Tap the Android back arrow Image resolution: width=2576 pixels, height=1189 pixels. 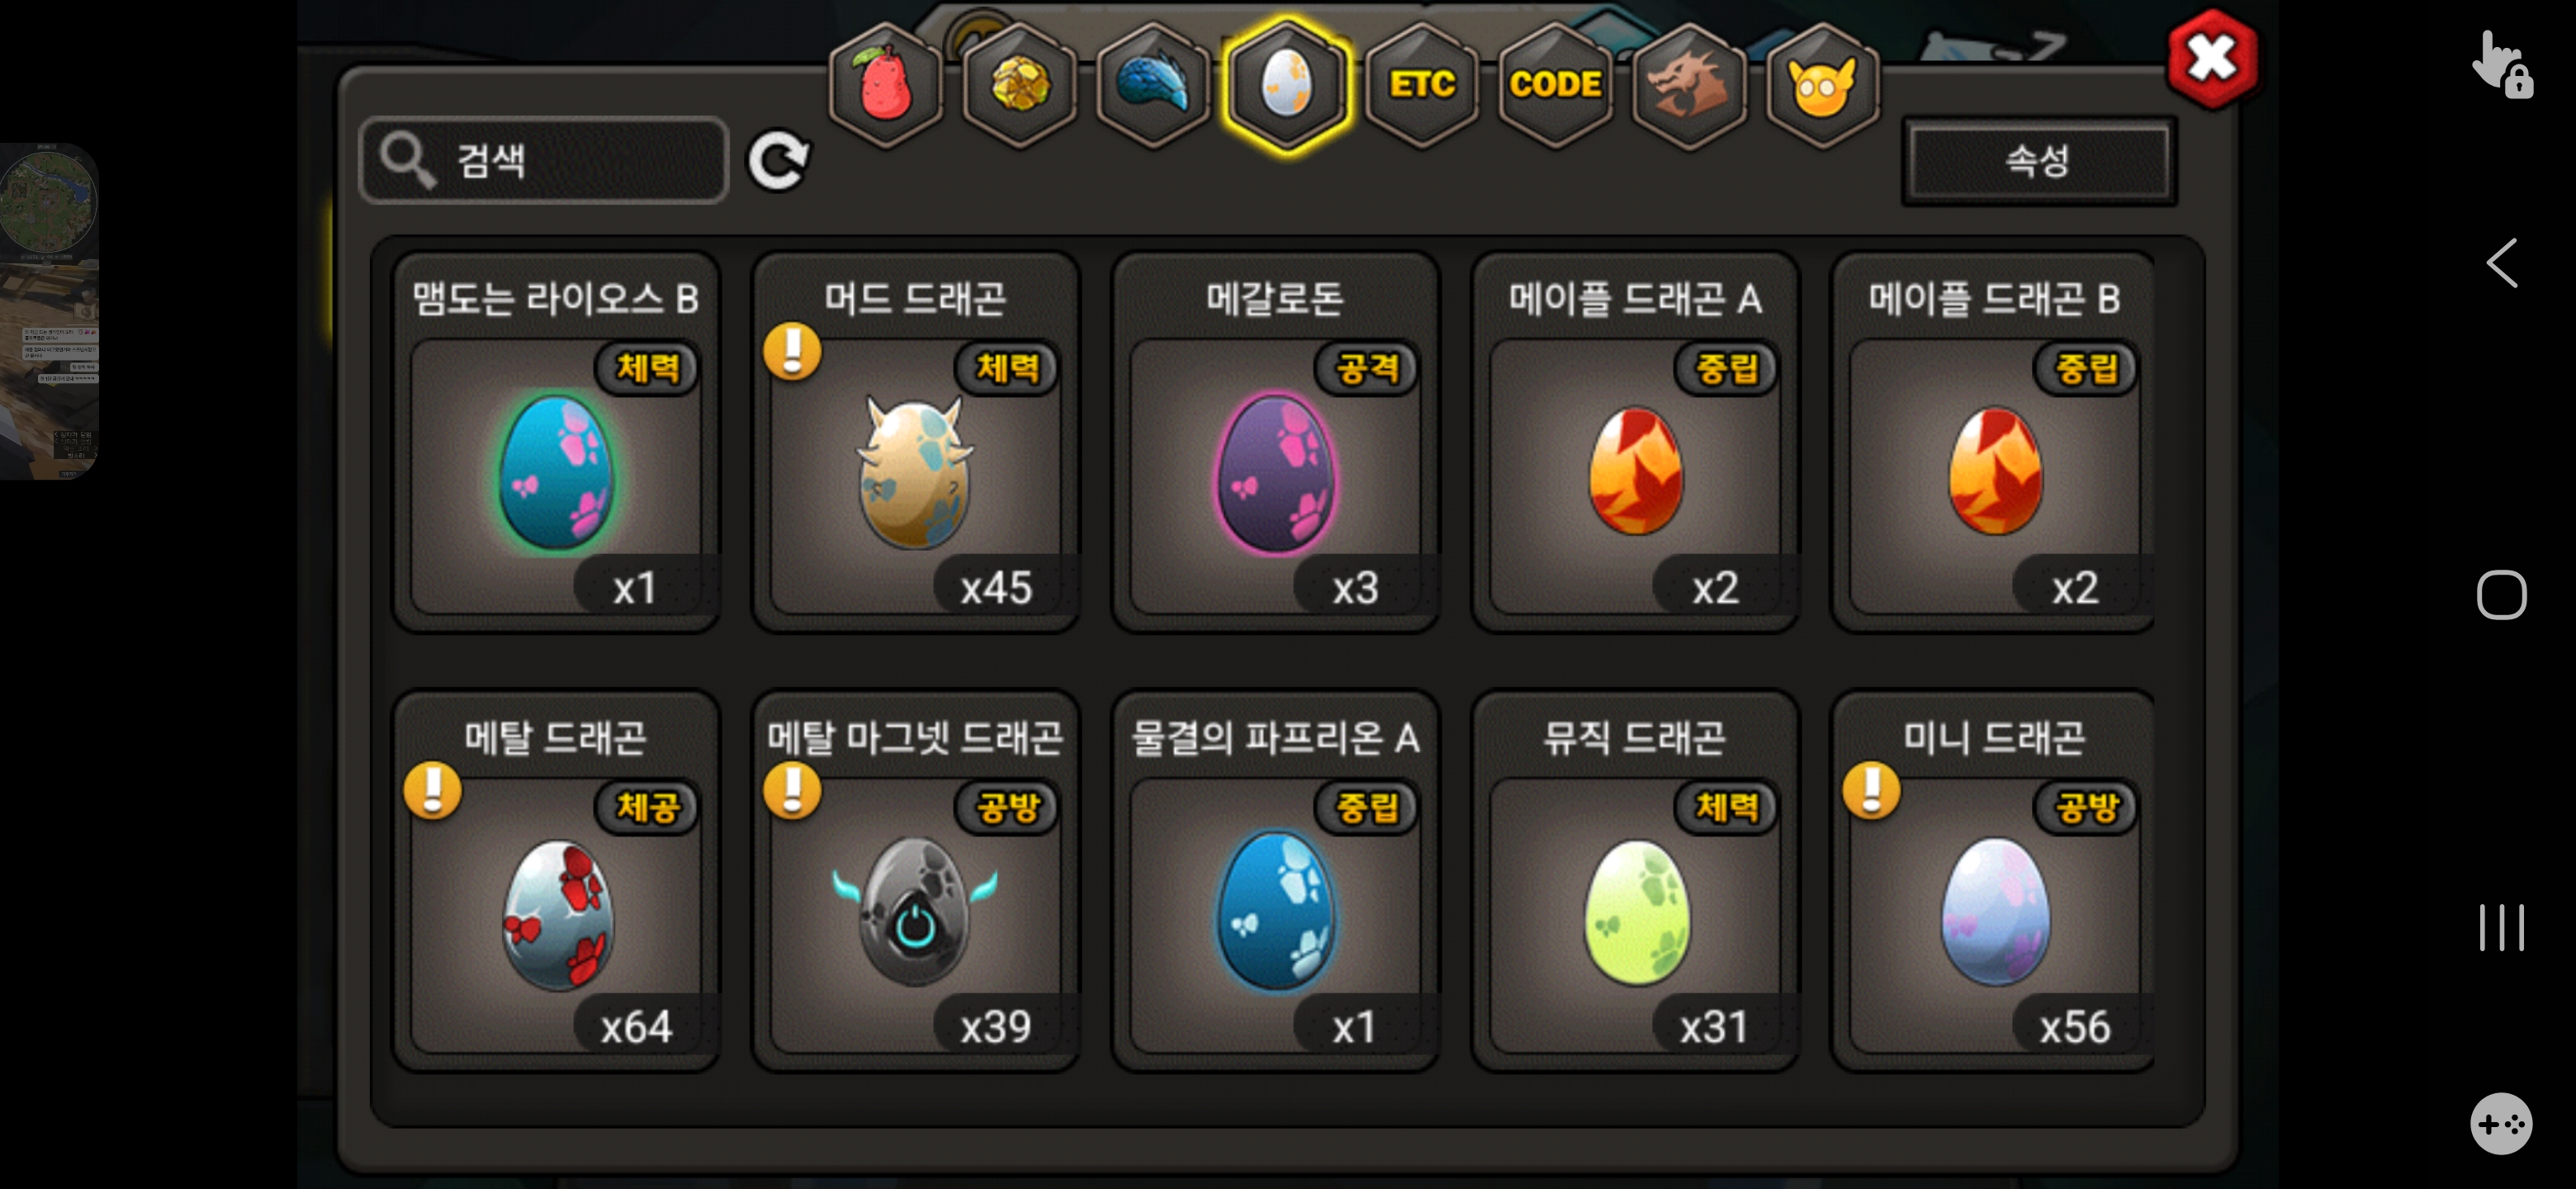[x=2501, y=263]
